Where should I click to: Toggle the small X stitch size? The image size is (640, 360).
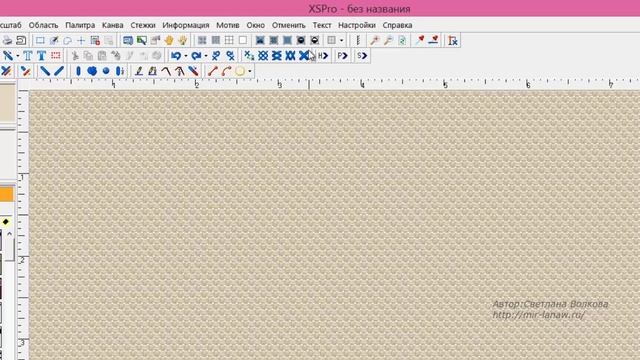click(249, 56)
